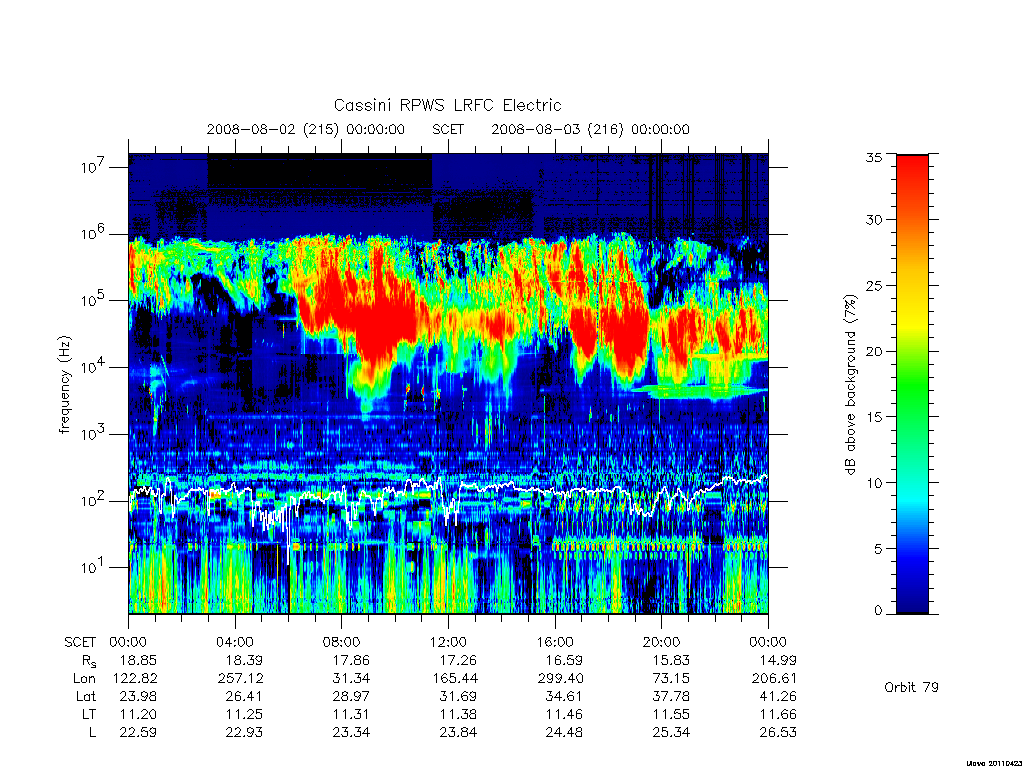Screen dimensions: 1024x768
Task: Click the Lat row label below the plot
Action: pos(86,696)
